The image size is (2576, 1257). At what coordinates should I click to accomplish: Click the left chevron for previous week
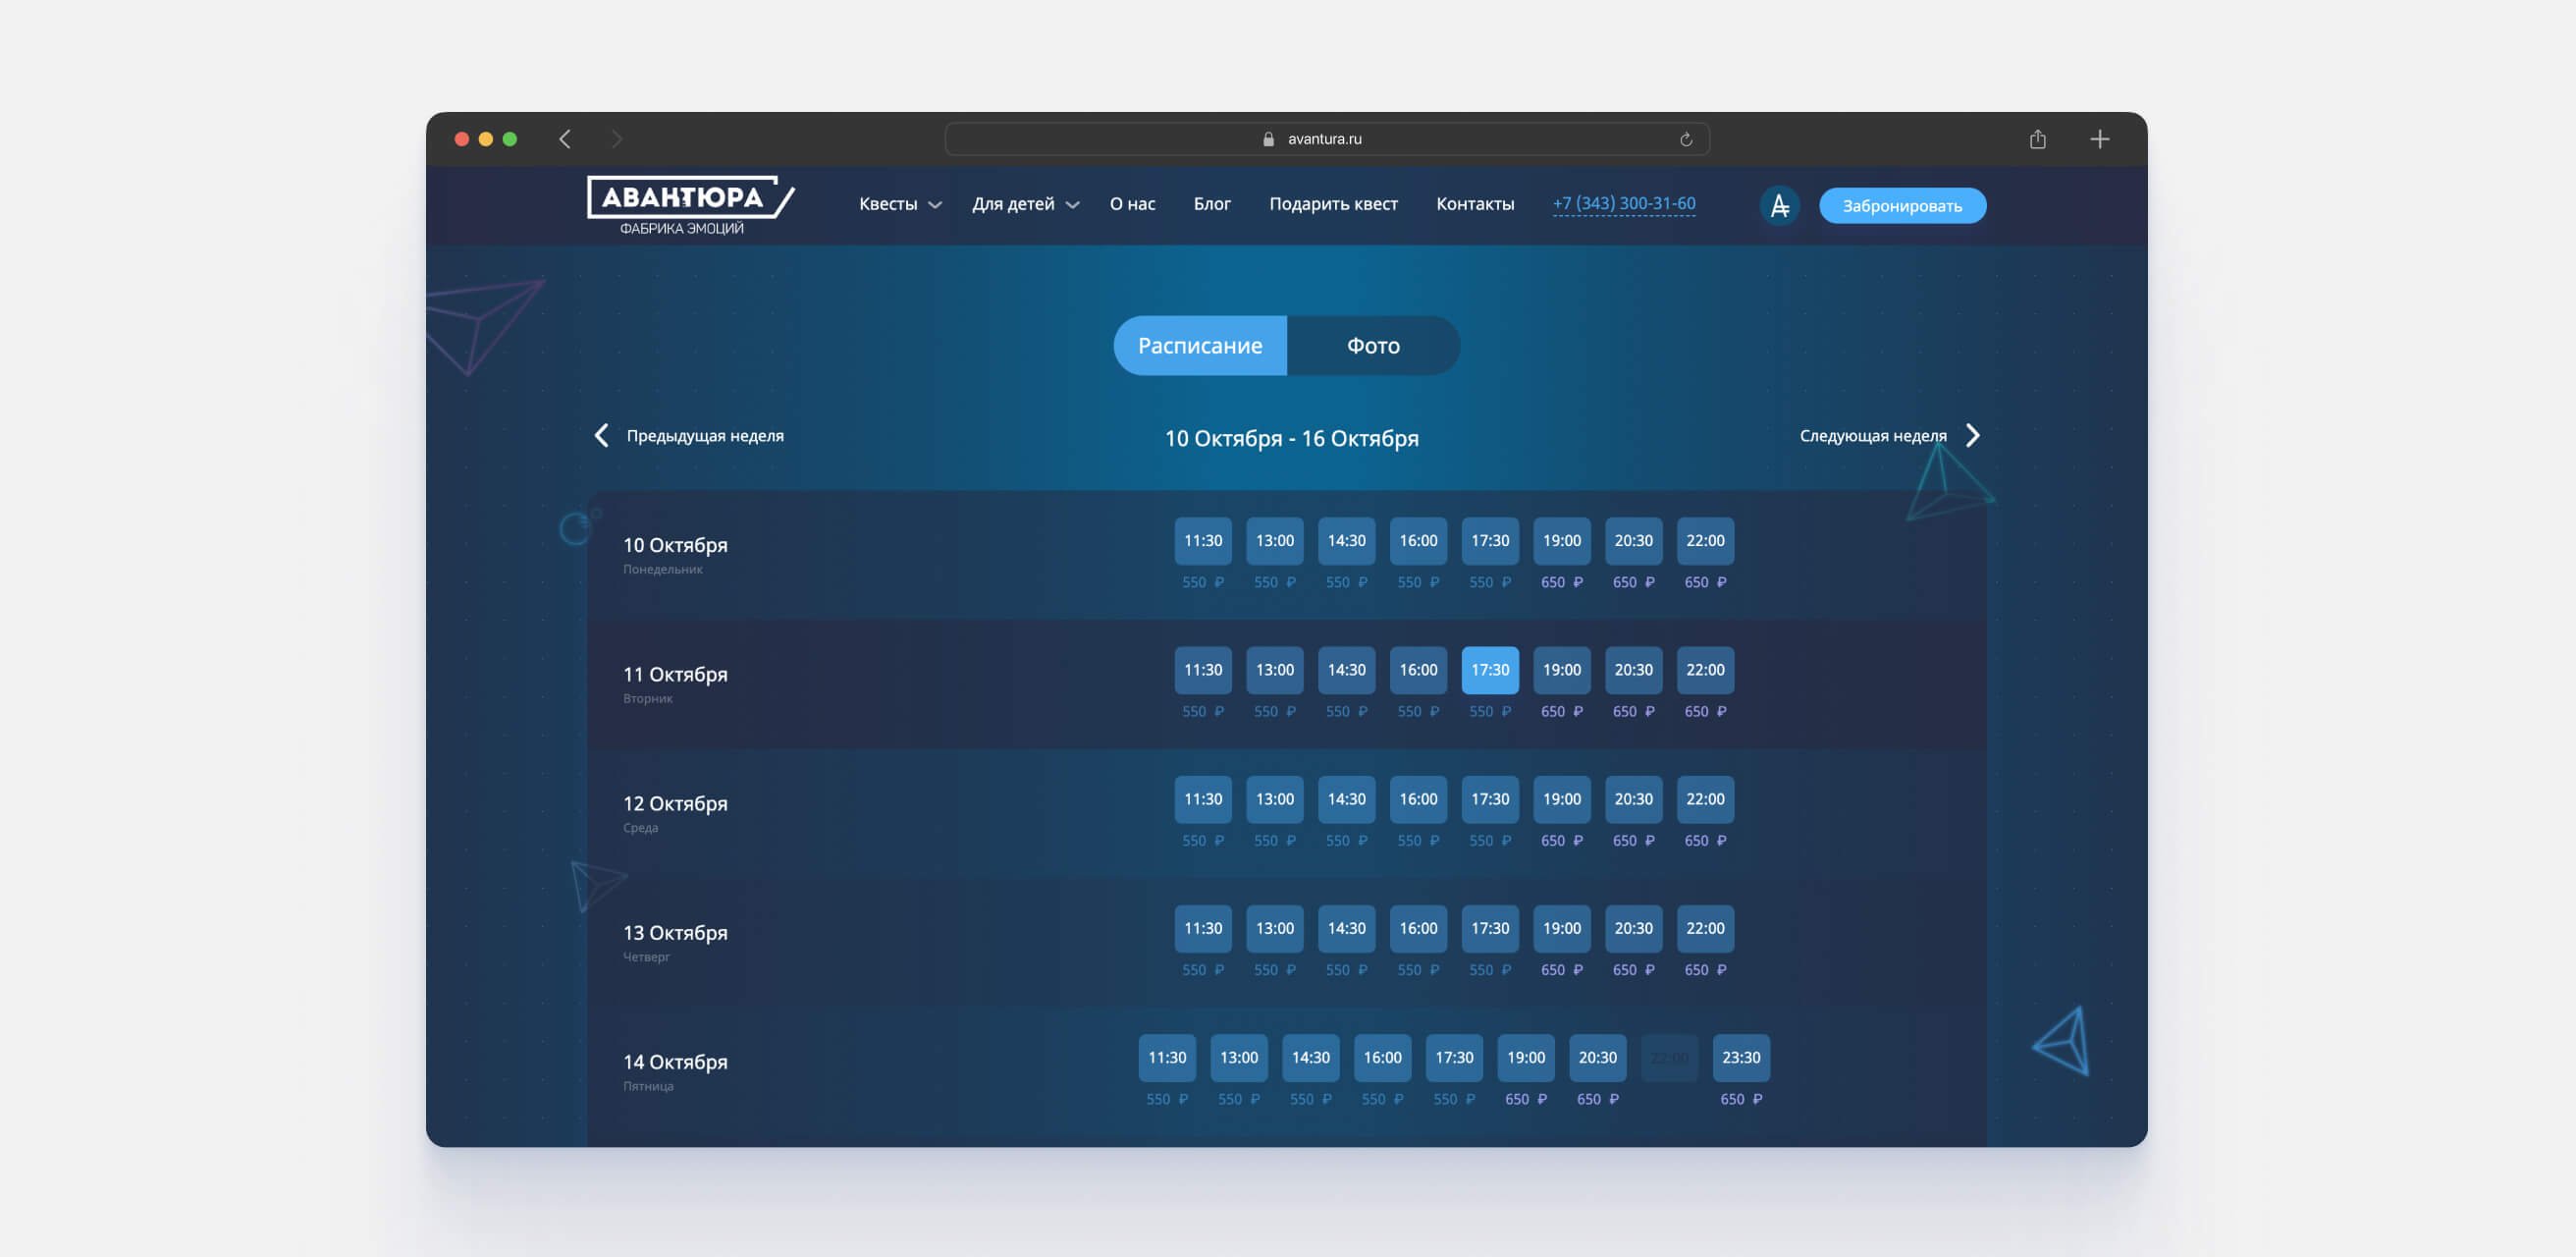(x=601, y=435)
